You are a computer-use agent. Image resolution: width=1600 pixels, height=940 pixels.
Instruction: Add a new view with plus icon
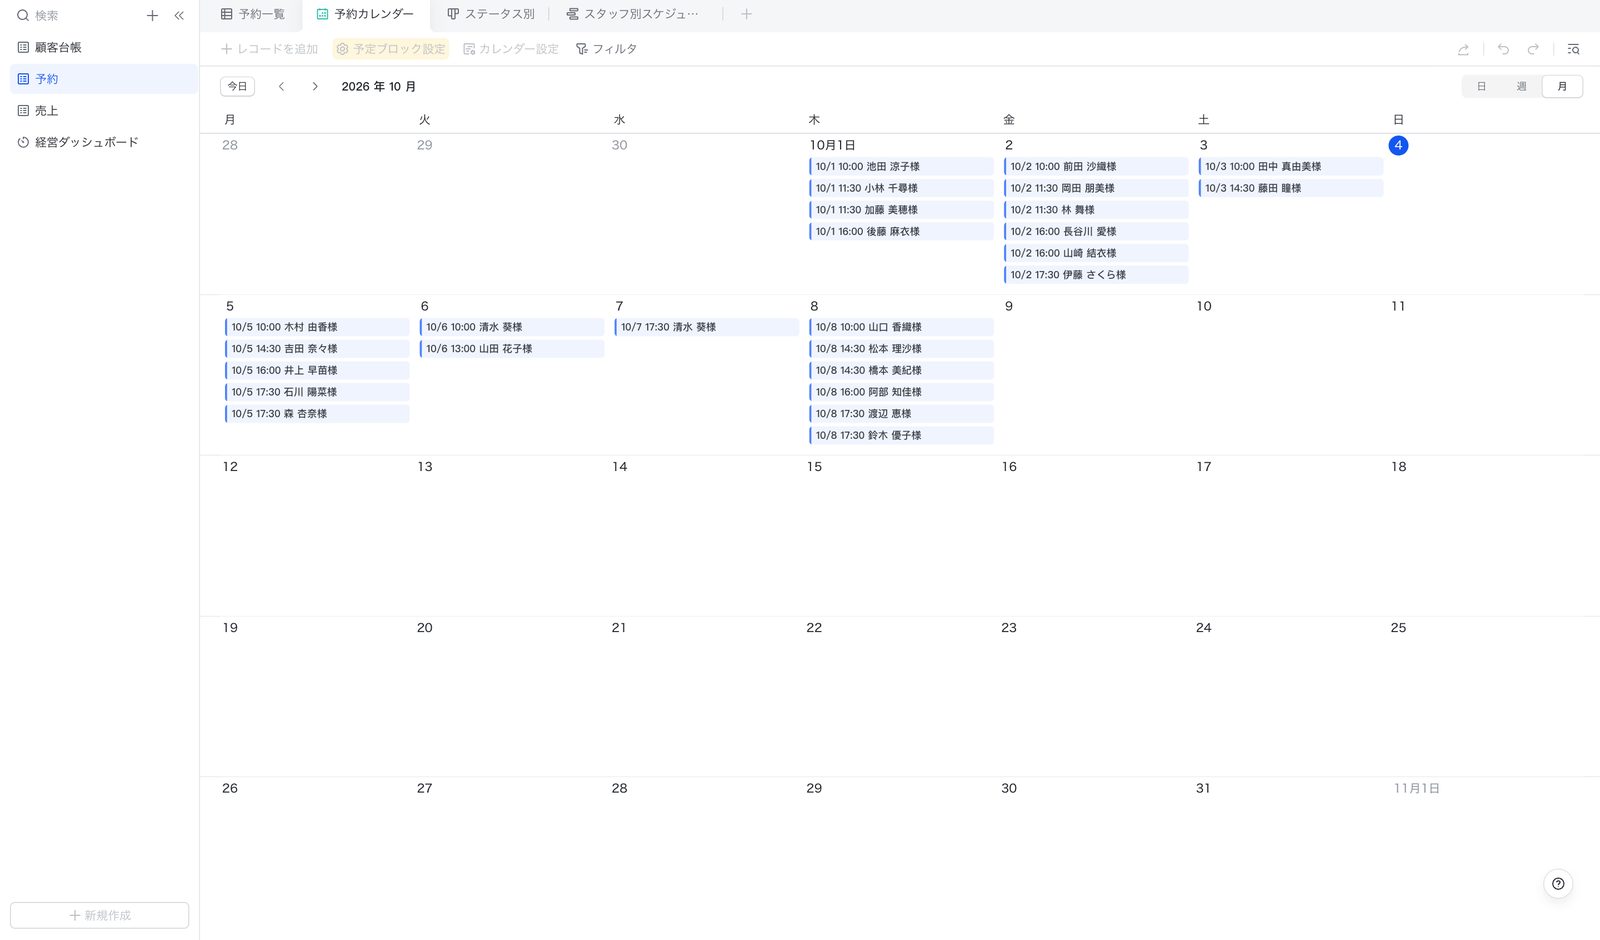pyautogui.click(x=746, y=14)
